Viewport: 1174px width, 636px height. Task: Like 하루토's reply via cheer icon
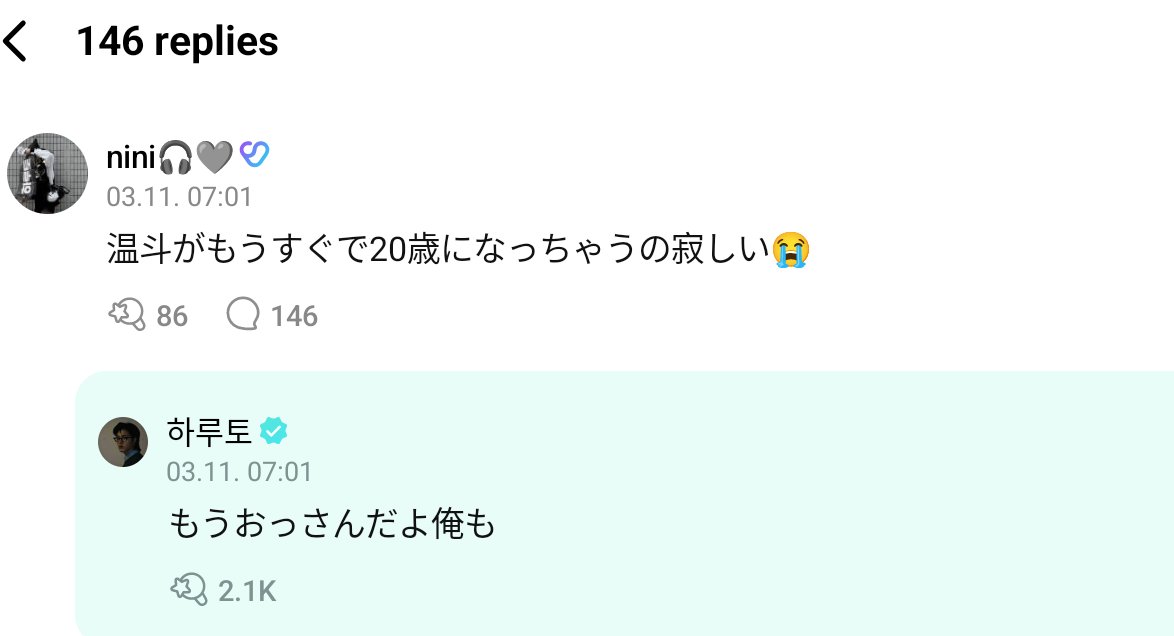pos(189,590)
